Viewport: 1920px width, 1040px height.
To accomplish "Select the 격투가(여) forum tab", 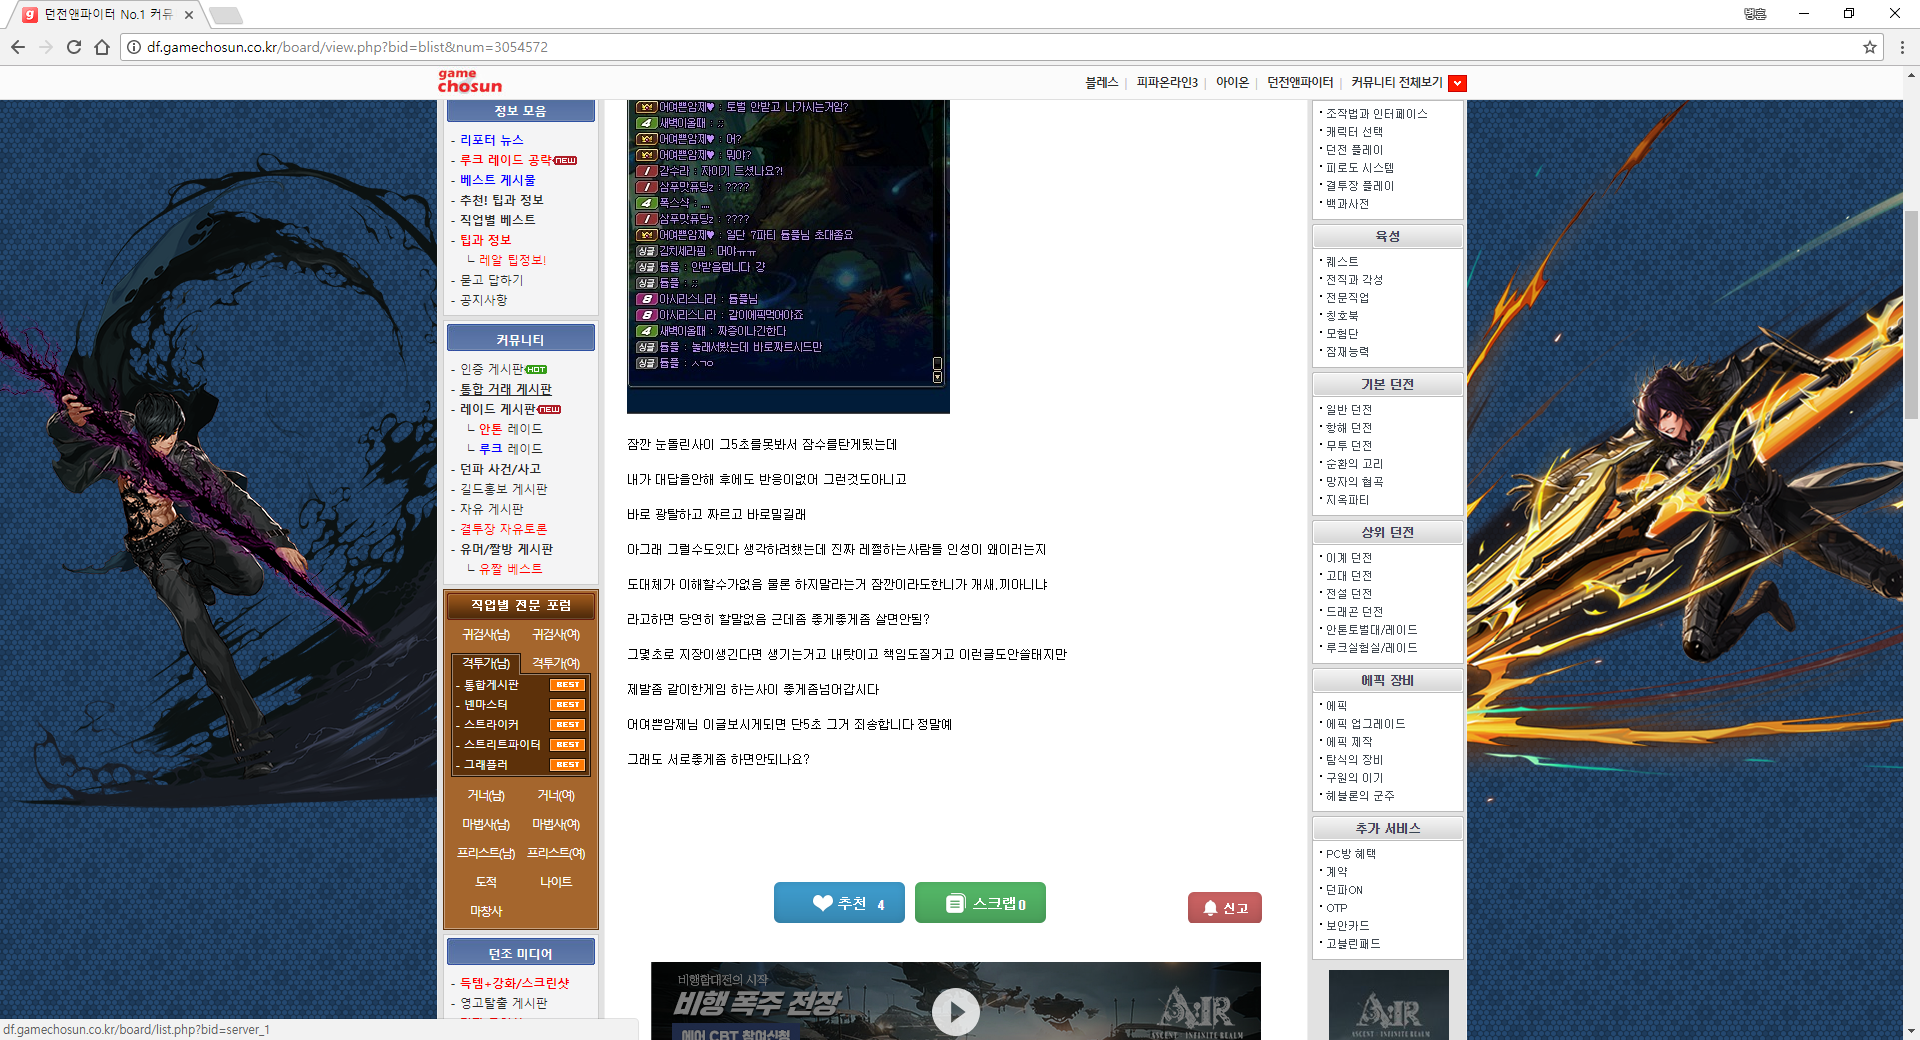I will click(x=556, y=663).
